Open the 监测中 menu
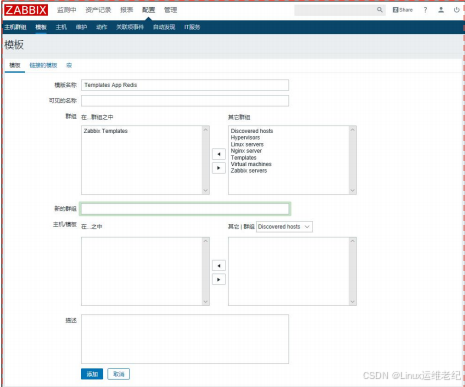Screen dimensions: 465x387 click(x=66, y=10)
